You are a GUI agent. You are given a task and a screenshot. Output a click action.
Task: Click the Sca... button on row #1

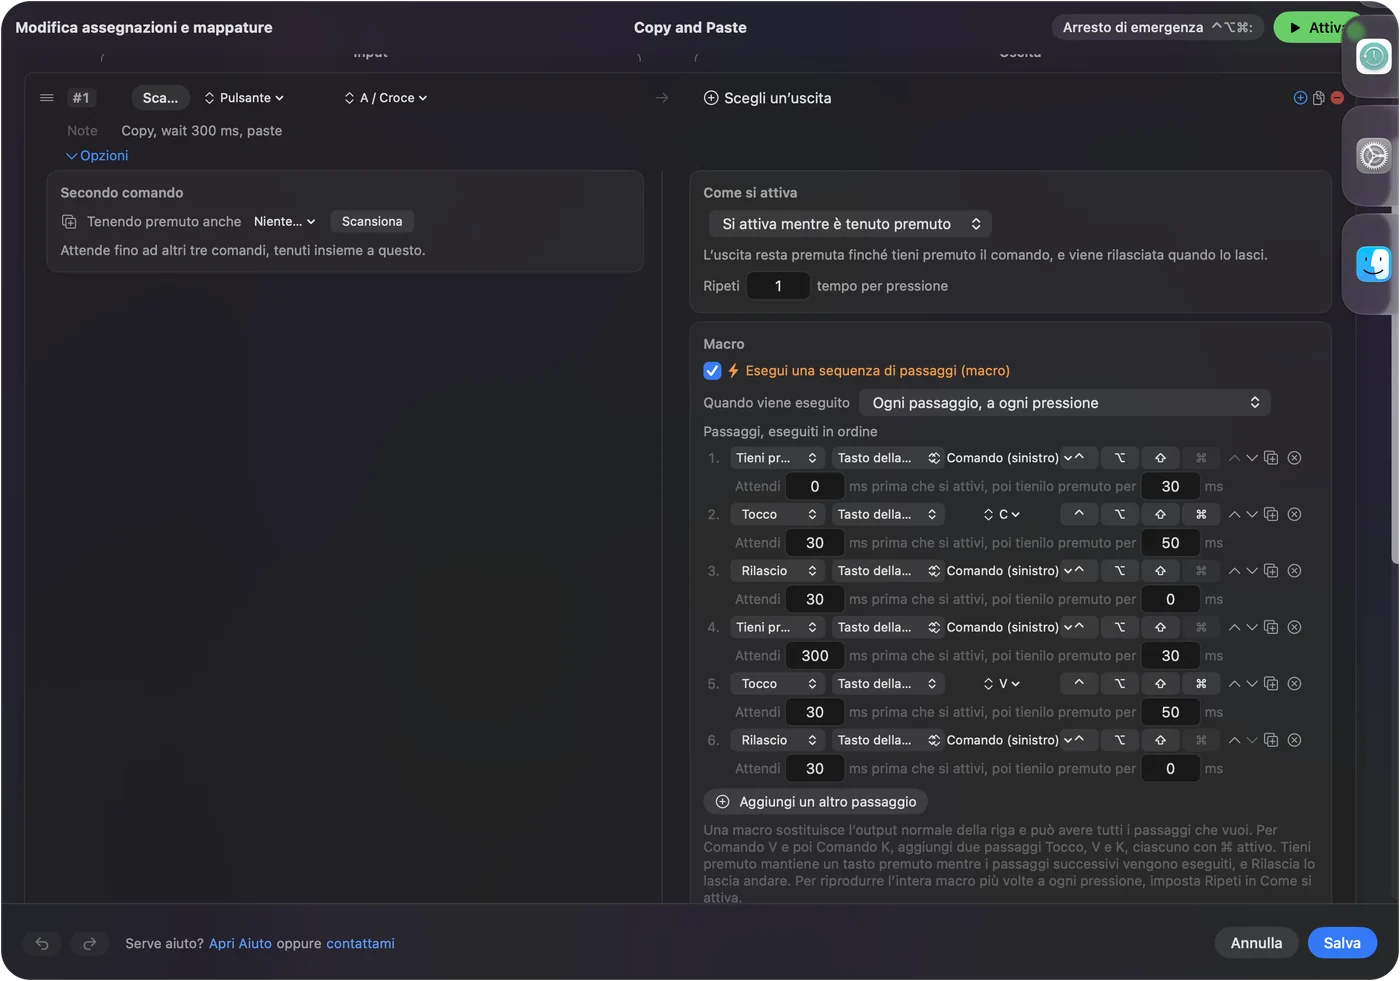click(x=160, y=98)
